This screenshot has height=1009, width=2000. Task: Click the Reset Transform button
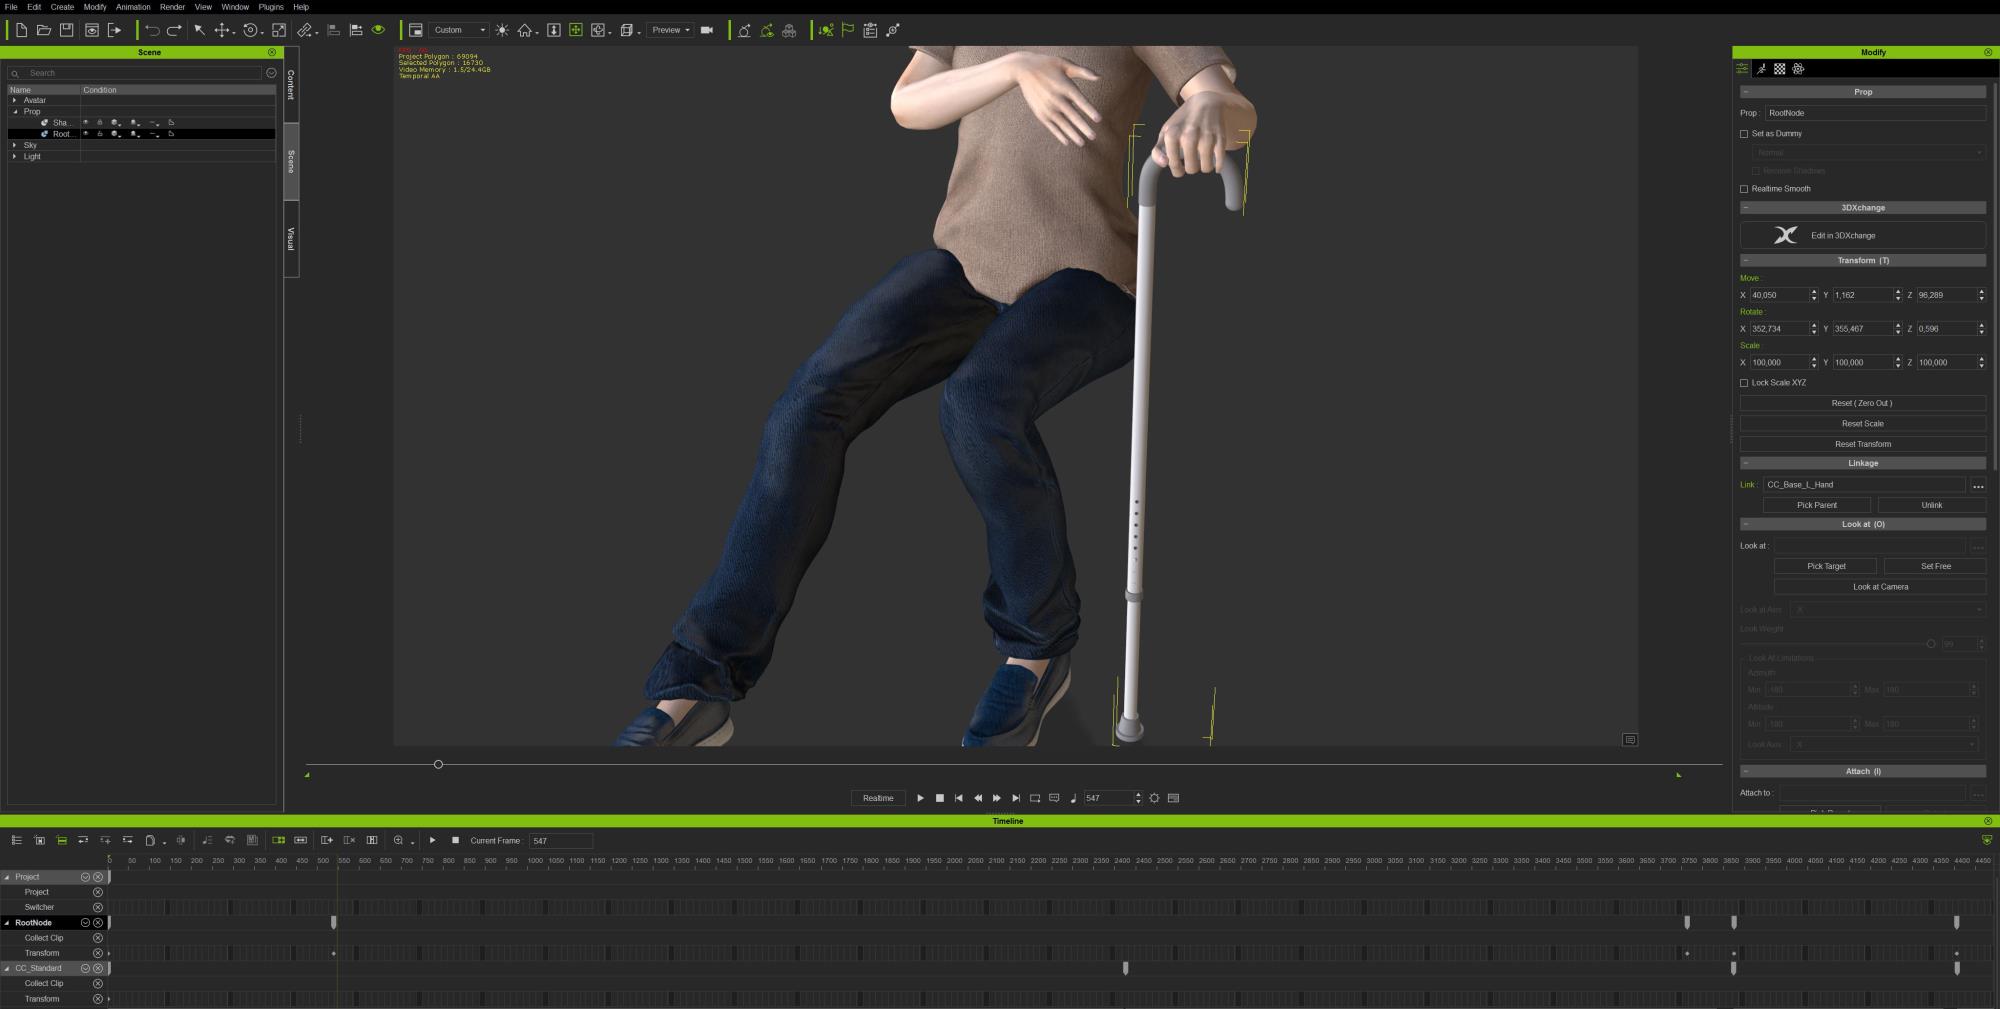tap(1862, 444)
